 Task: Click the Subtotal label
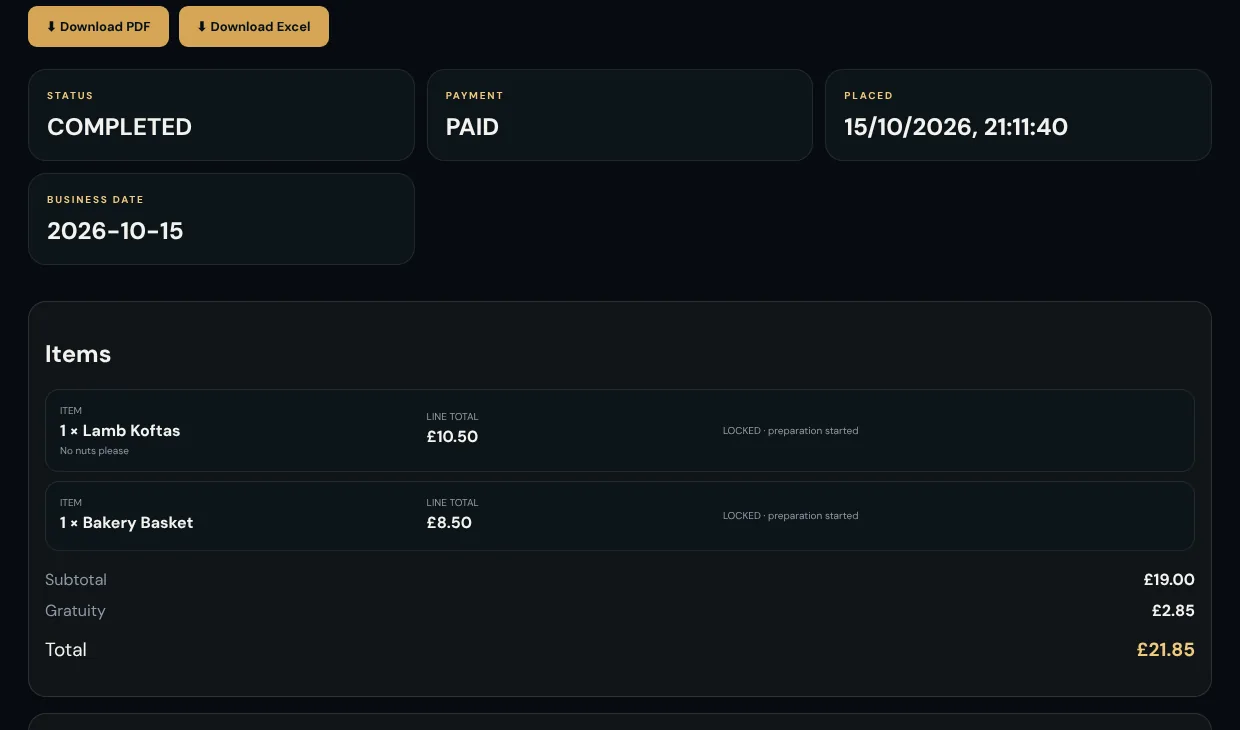pyautogui.click(x=76, y=580)
